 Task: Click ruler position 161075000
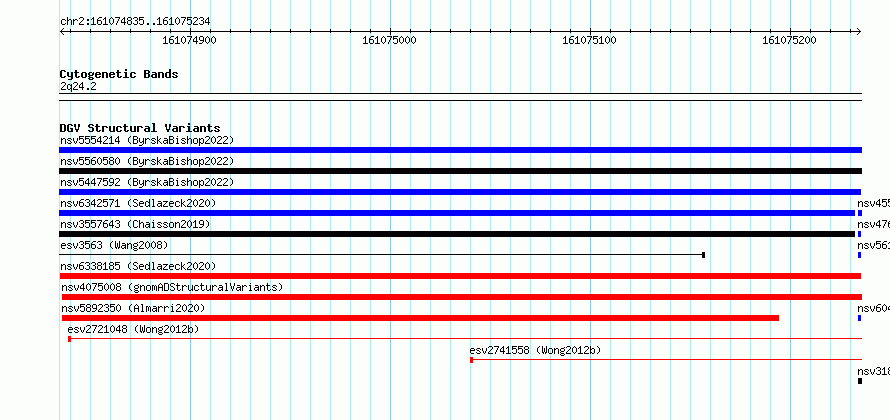point(389,40)
